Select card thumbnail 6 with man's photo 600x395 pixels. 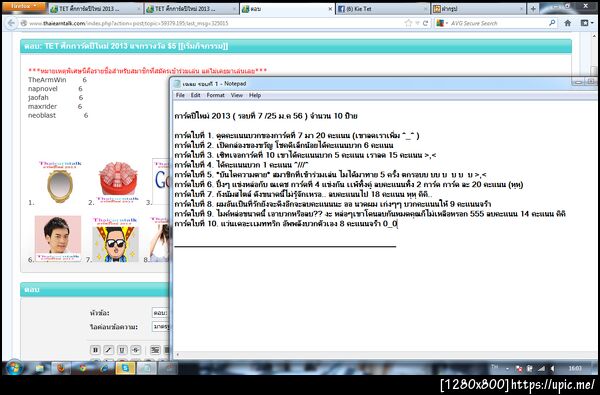point(58,239)
